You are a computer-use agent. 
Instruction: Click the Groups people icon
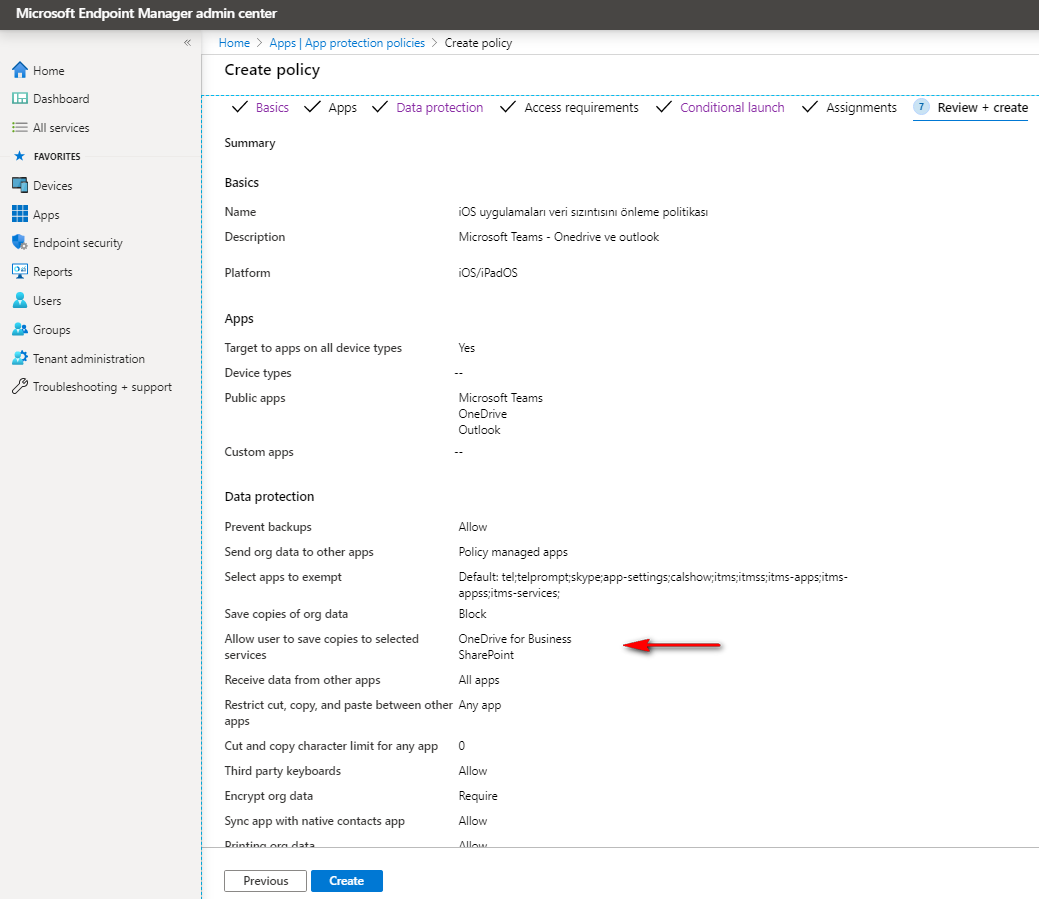[20, 329]
